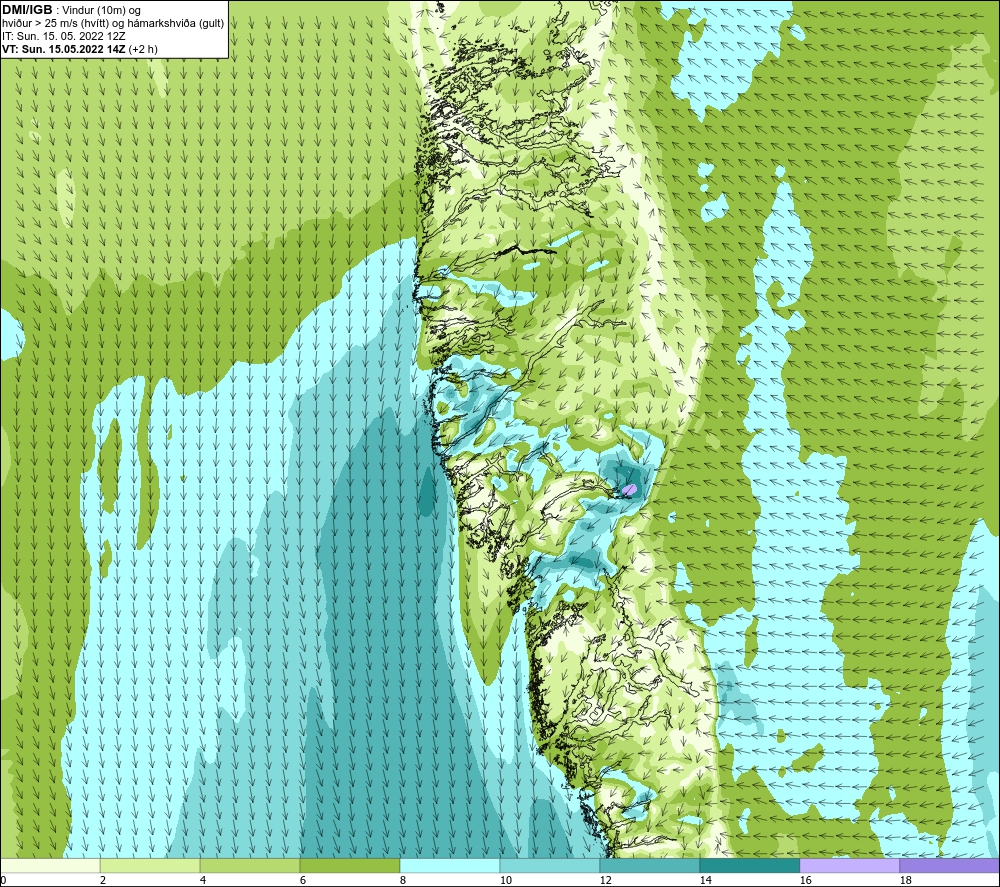
Task: Click legend scale label 6
Action: (x=303, y=881)
